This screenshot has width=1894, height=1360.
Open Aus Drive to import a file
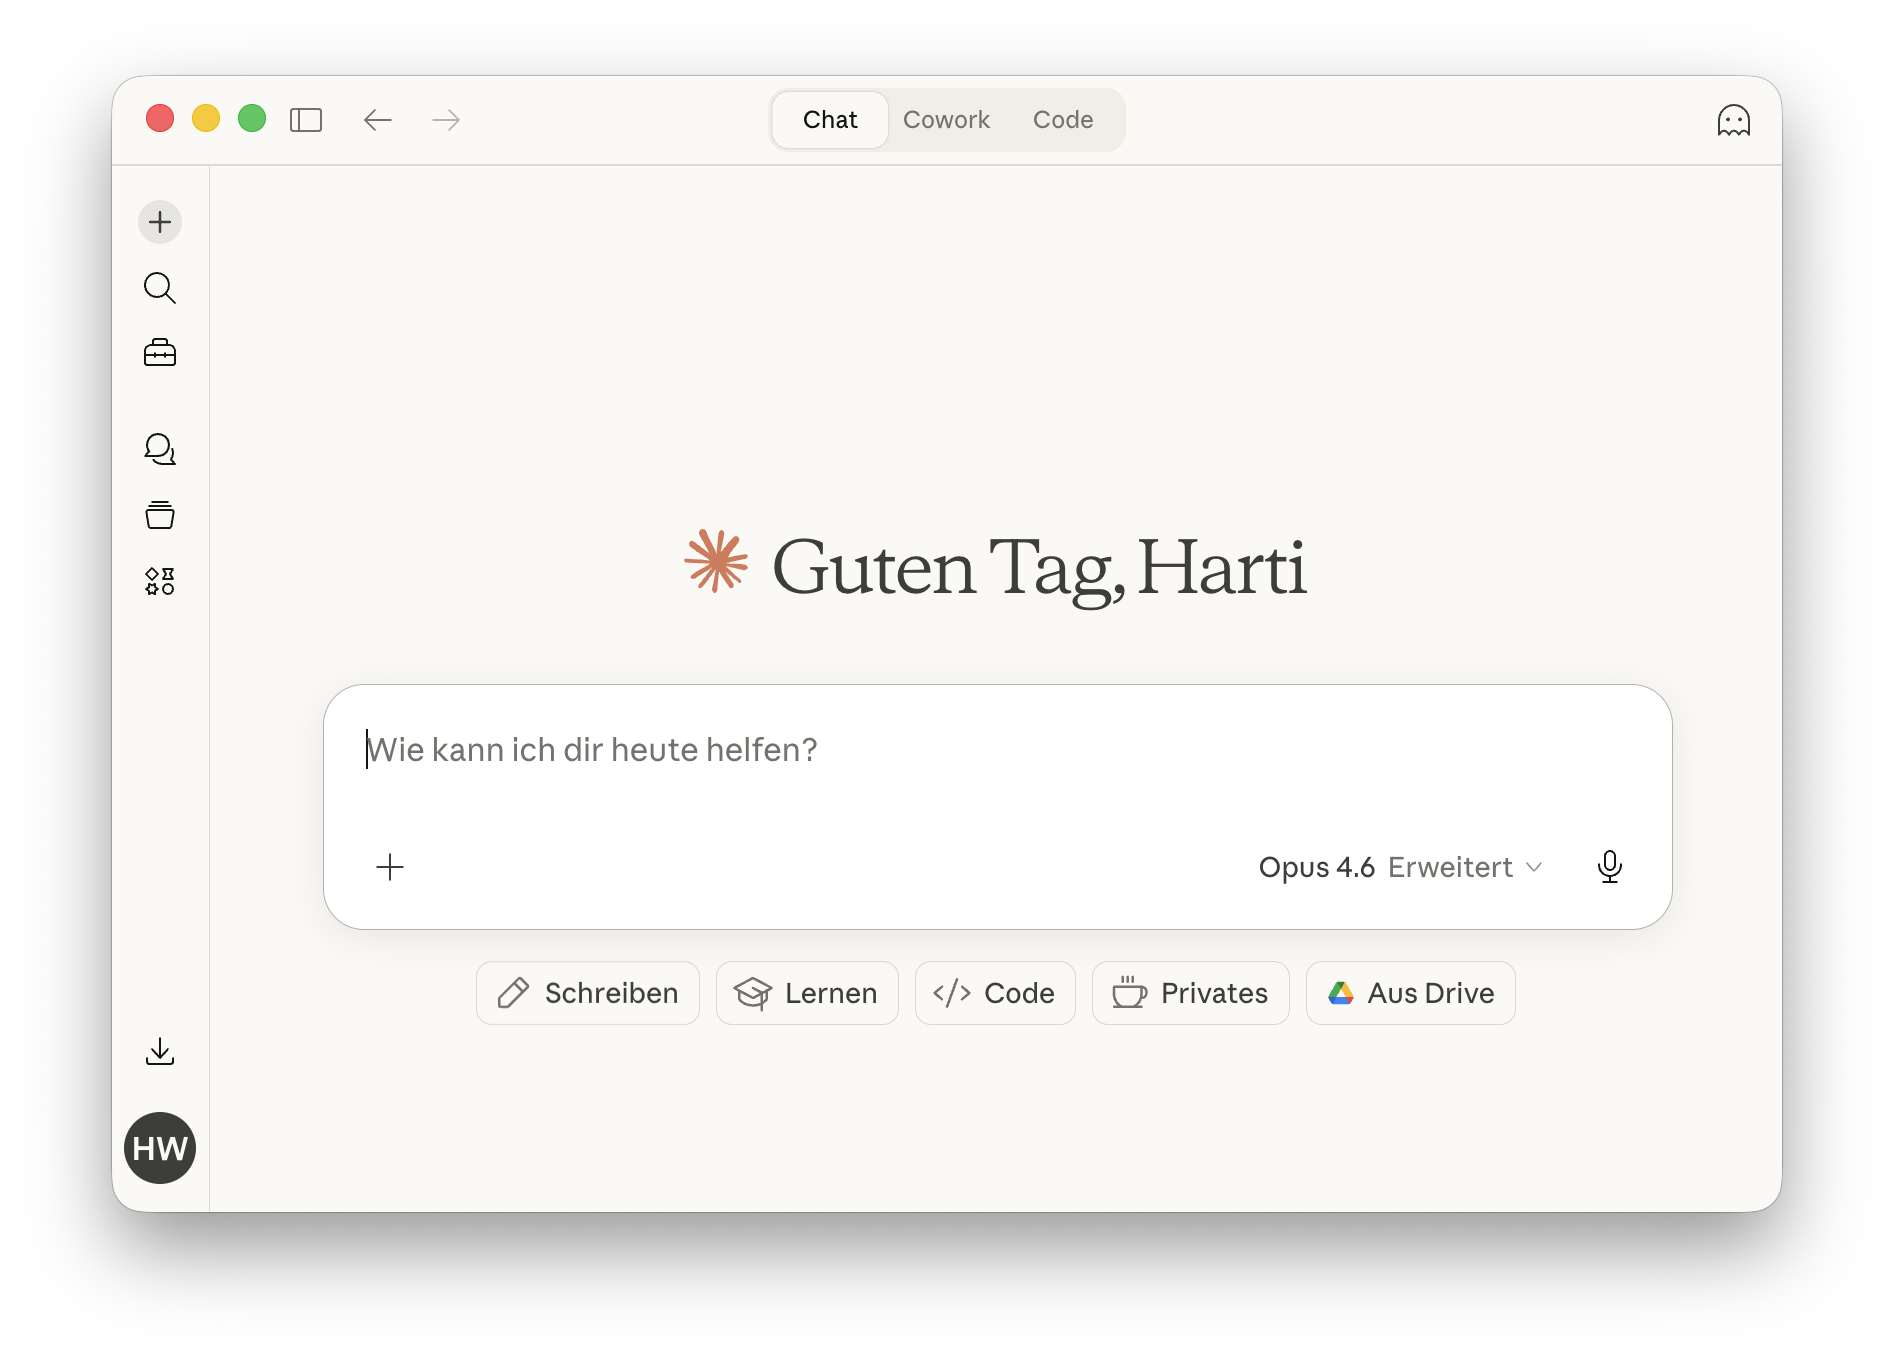(x=1410, y=993)
